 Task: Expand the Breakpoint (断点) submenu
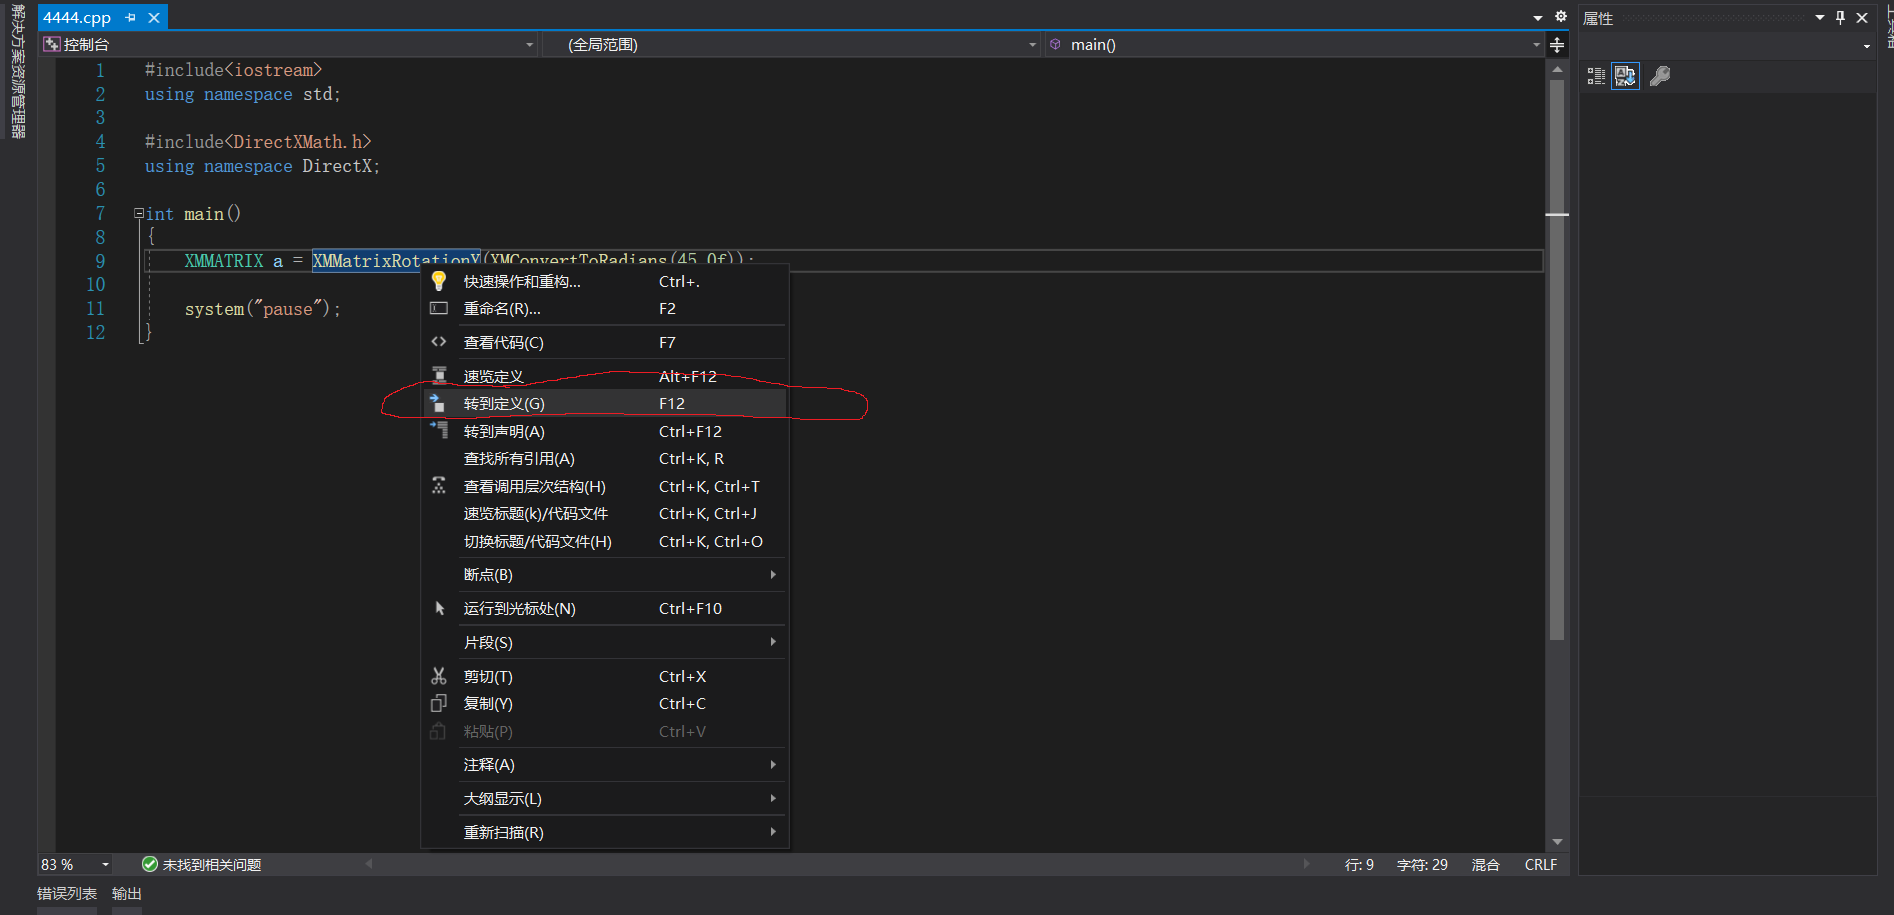point(605,575)
